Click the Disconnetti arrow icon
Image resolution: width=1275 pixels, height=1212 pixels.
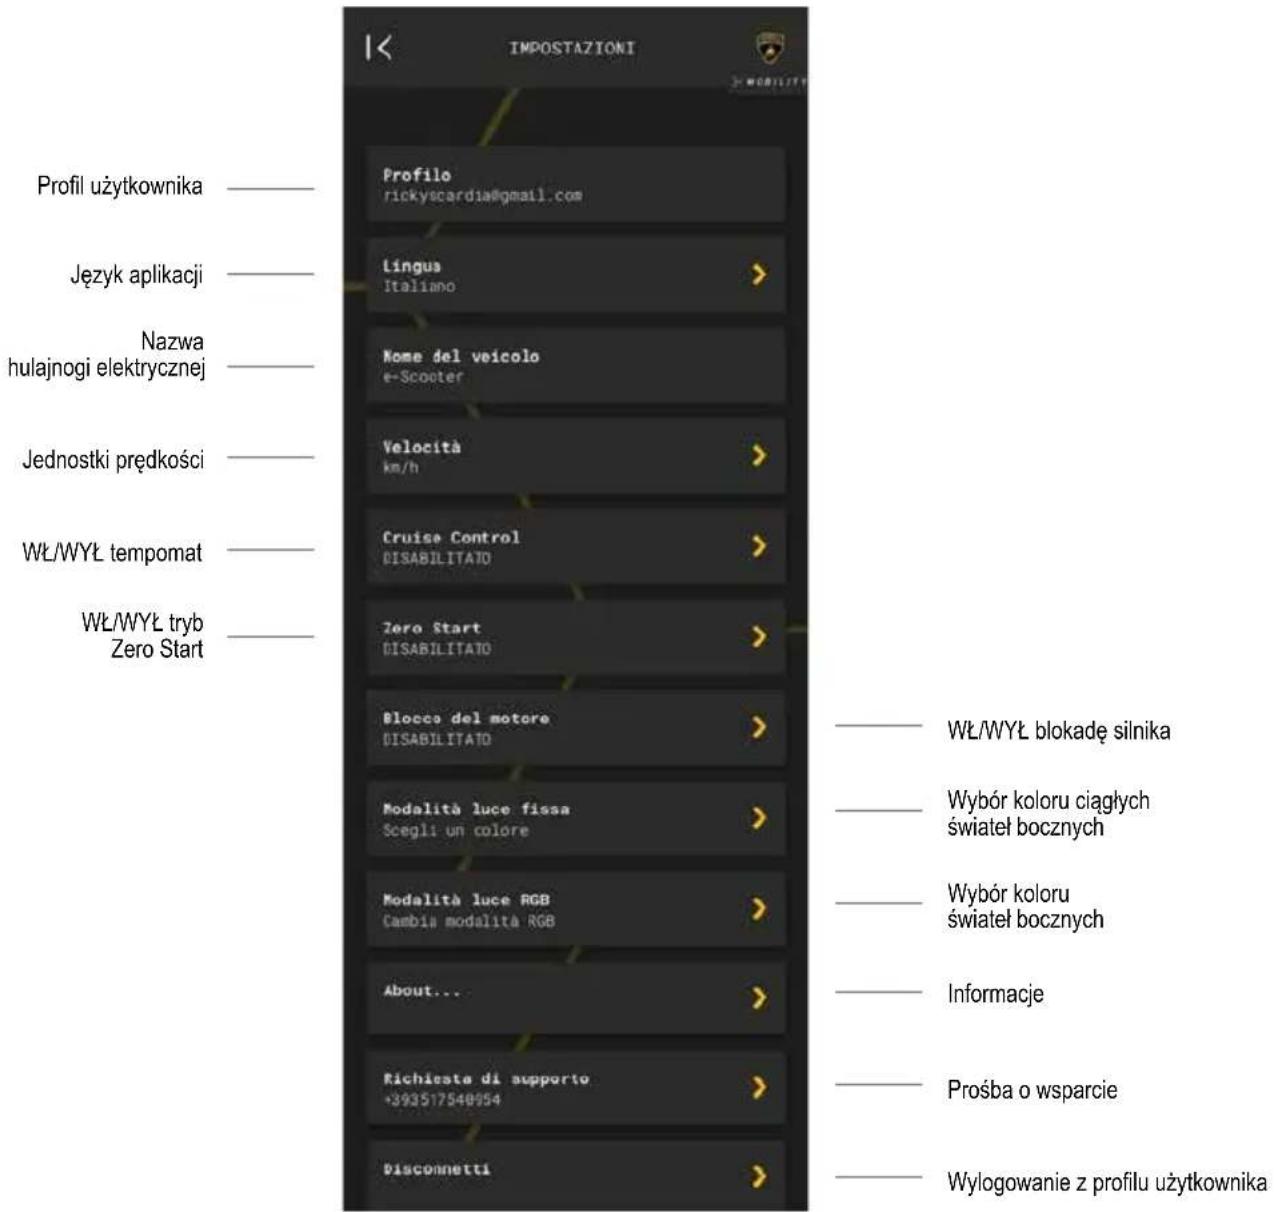click(759, 1176)
